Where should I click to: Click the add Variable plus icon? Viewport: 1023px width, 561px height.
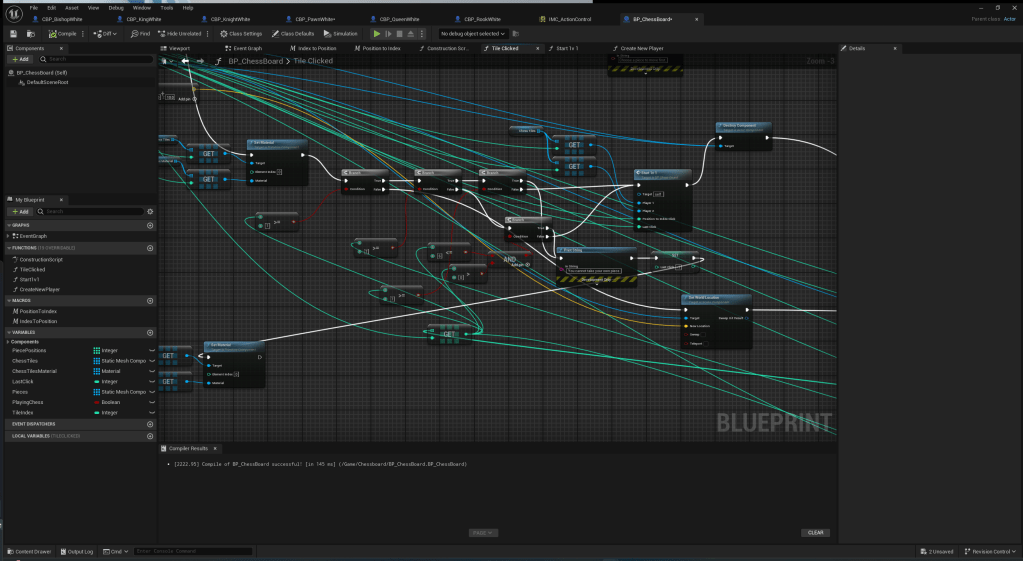click(150, 331)
